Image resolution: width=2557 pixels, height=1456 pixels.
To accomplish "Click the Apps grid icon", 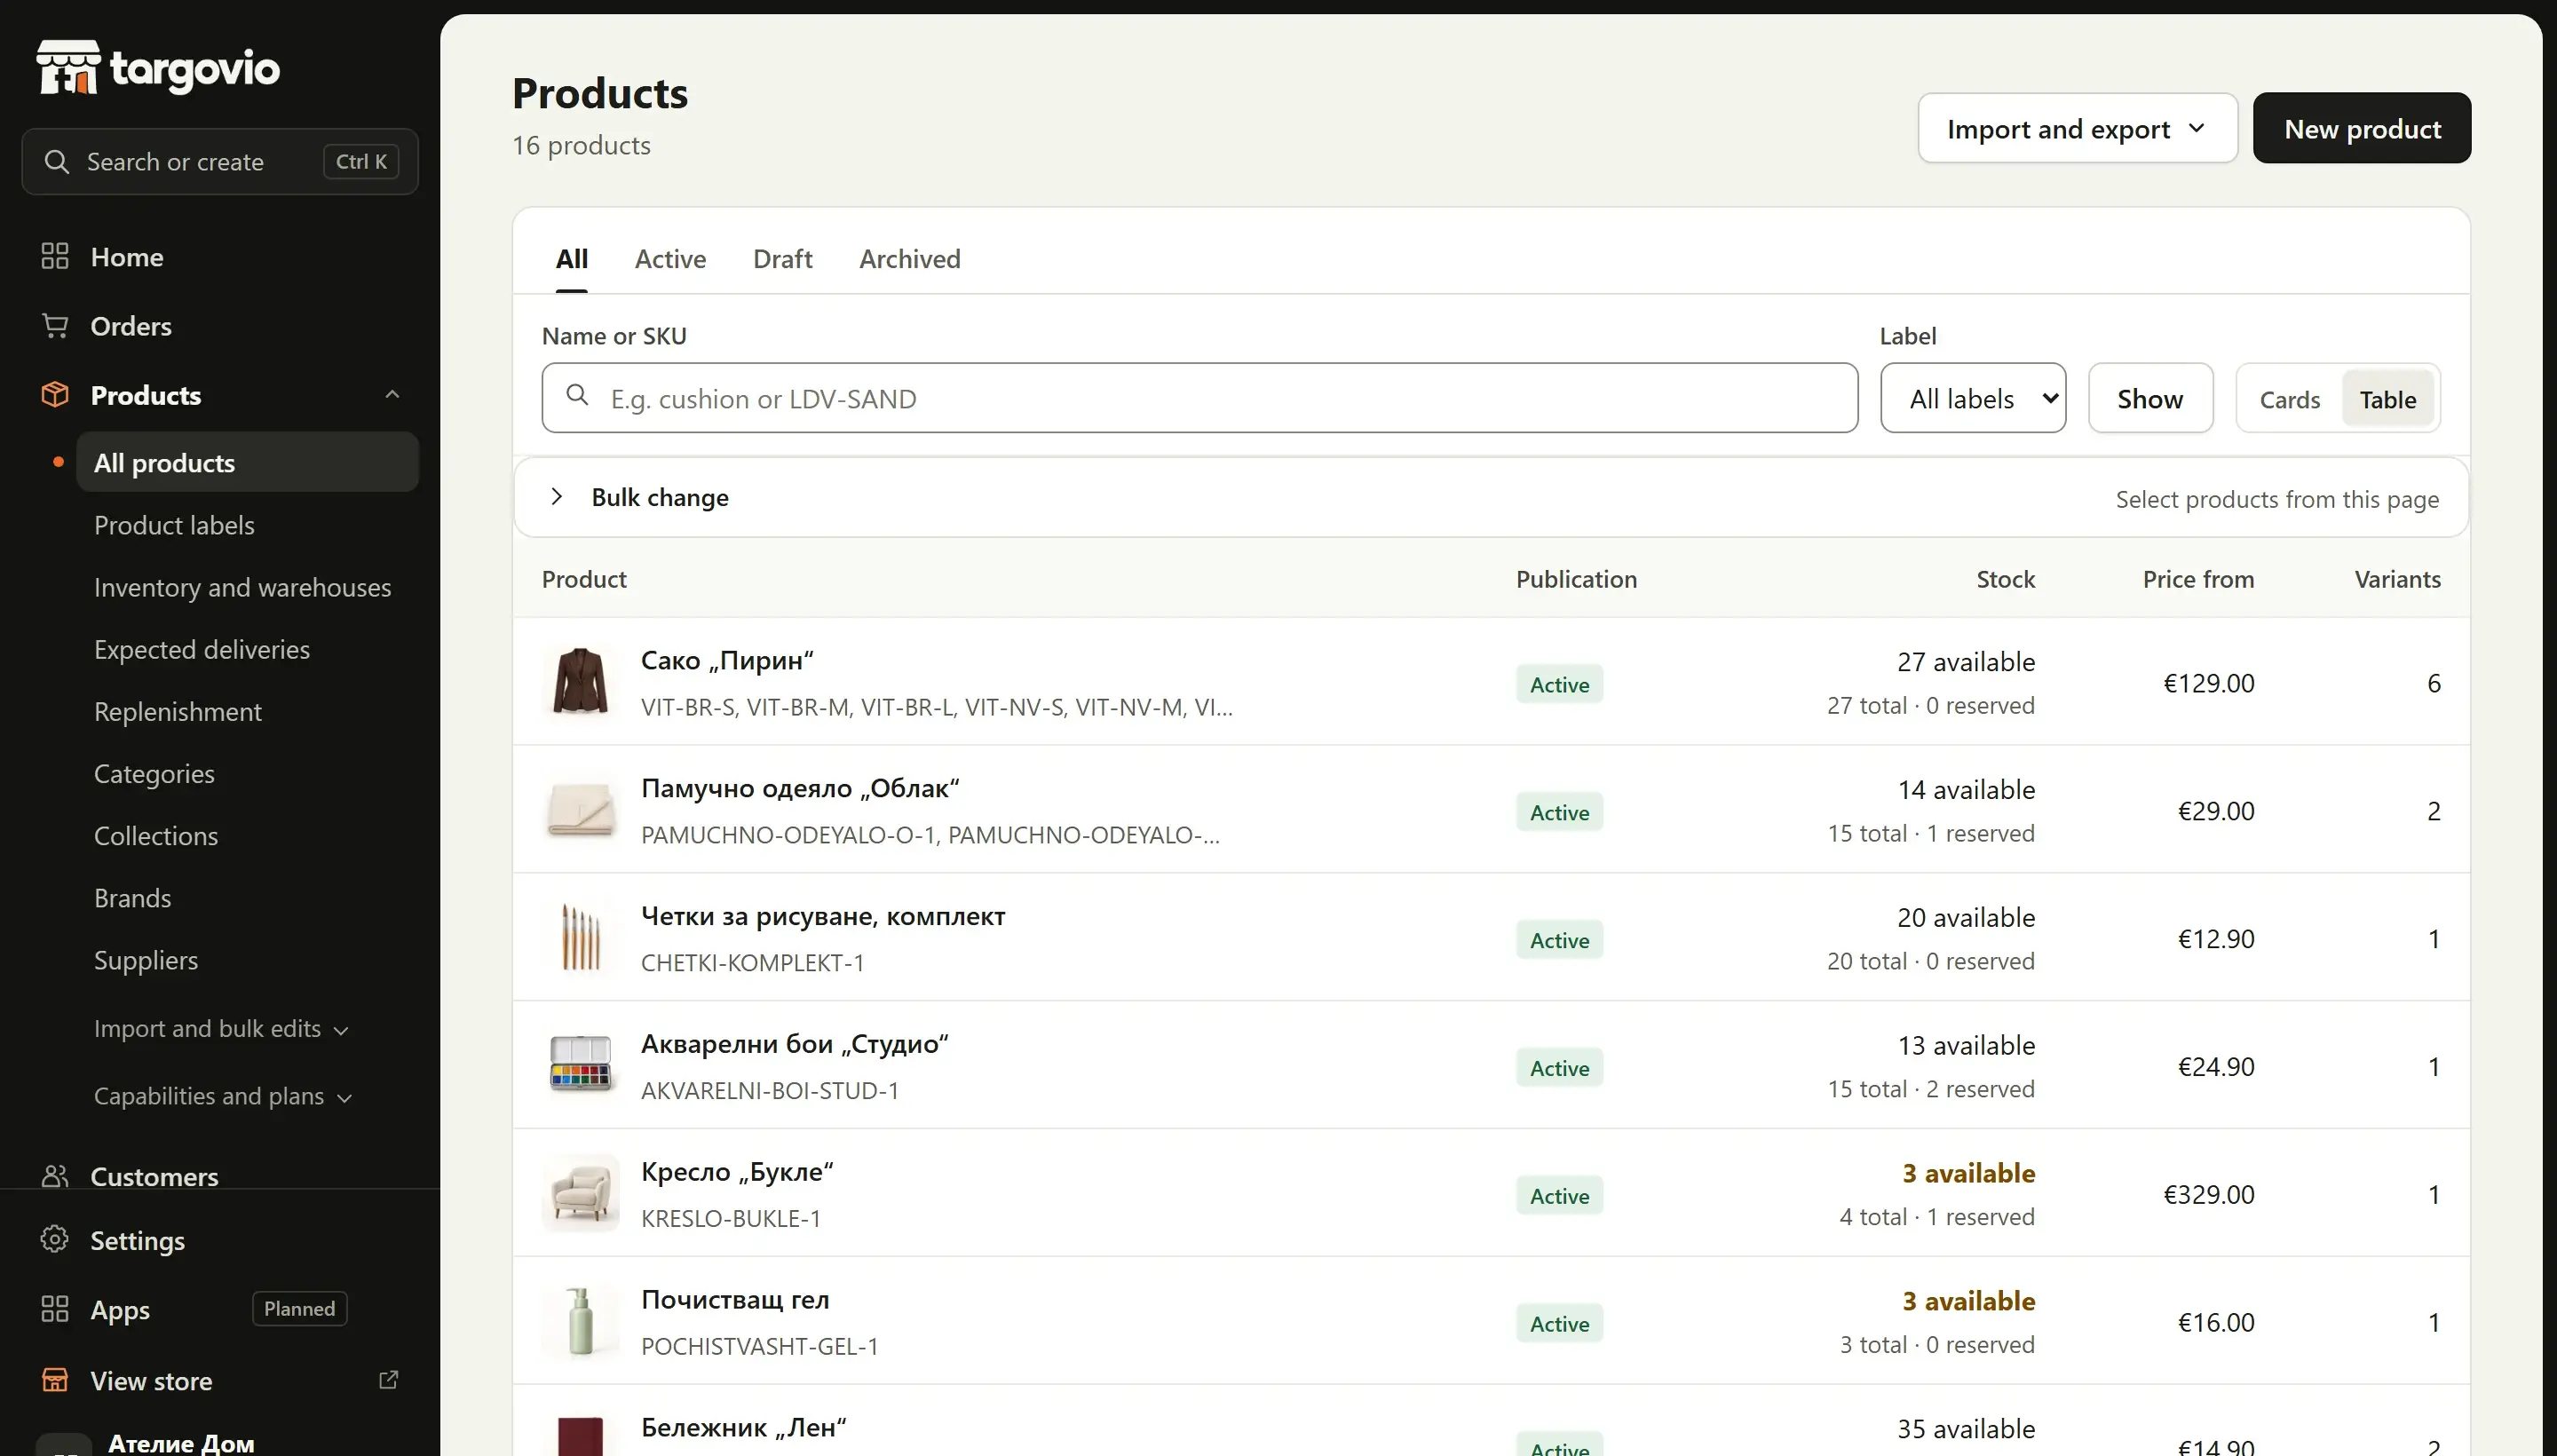I will click(x=55, y=1310).
